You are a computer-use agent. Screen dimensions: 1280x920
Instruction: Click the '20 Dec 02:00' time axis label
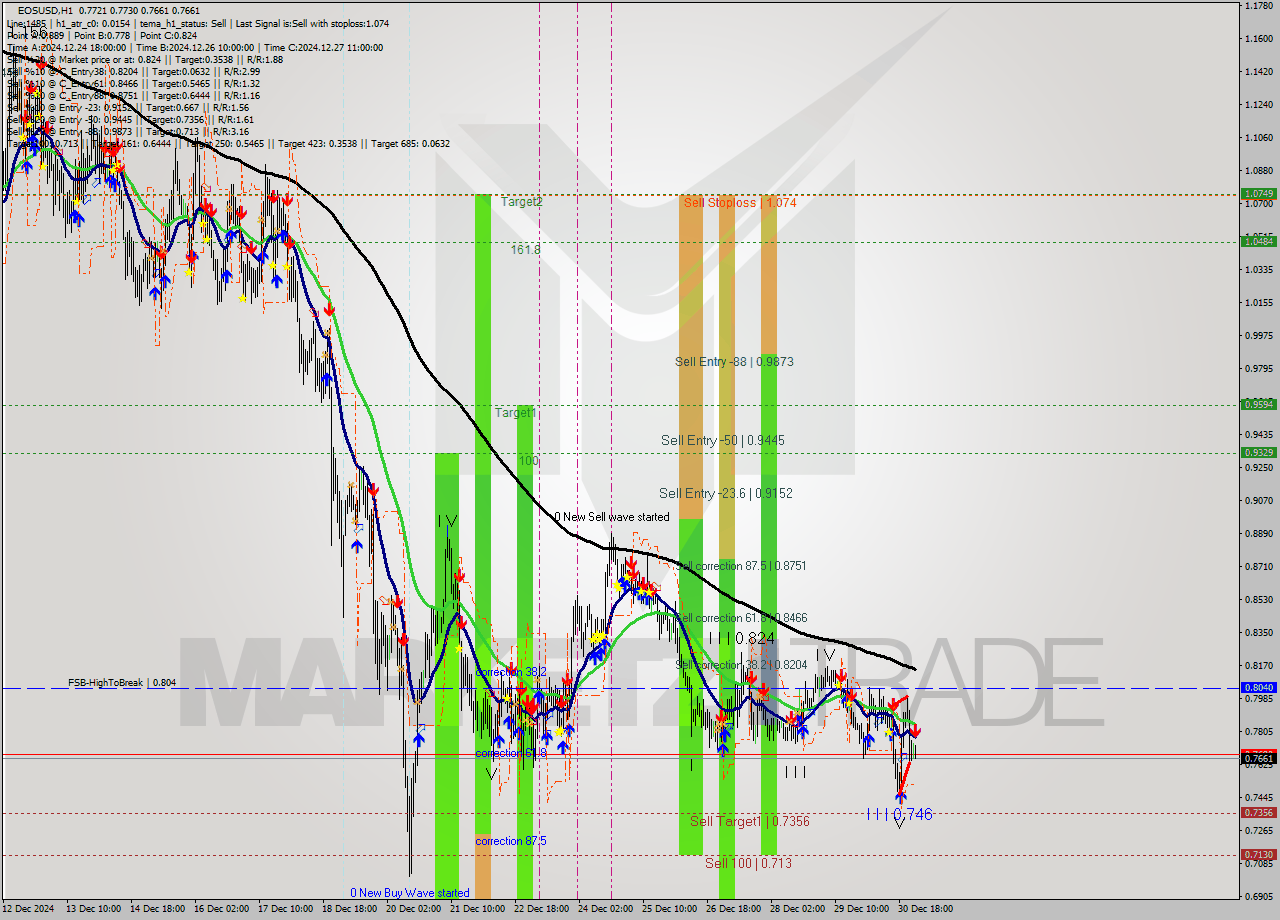pyautogui.click(x=413, y=909)
